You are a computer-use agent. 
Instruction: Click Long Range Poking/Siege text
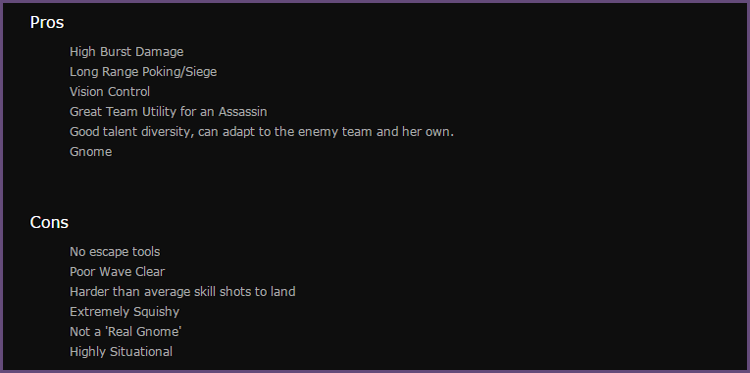point(143,72)
